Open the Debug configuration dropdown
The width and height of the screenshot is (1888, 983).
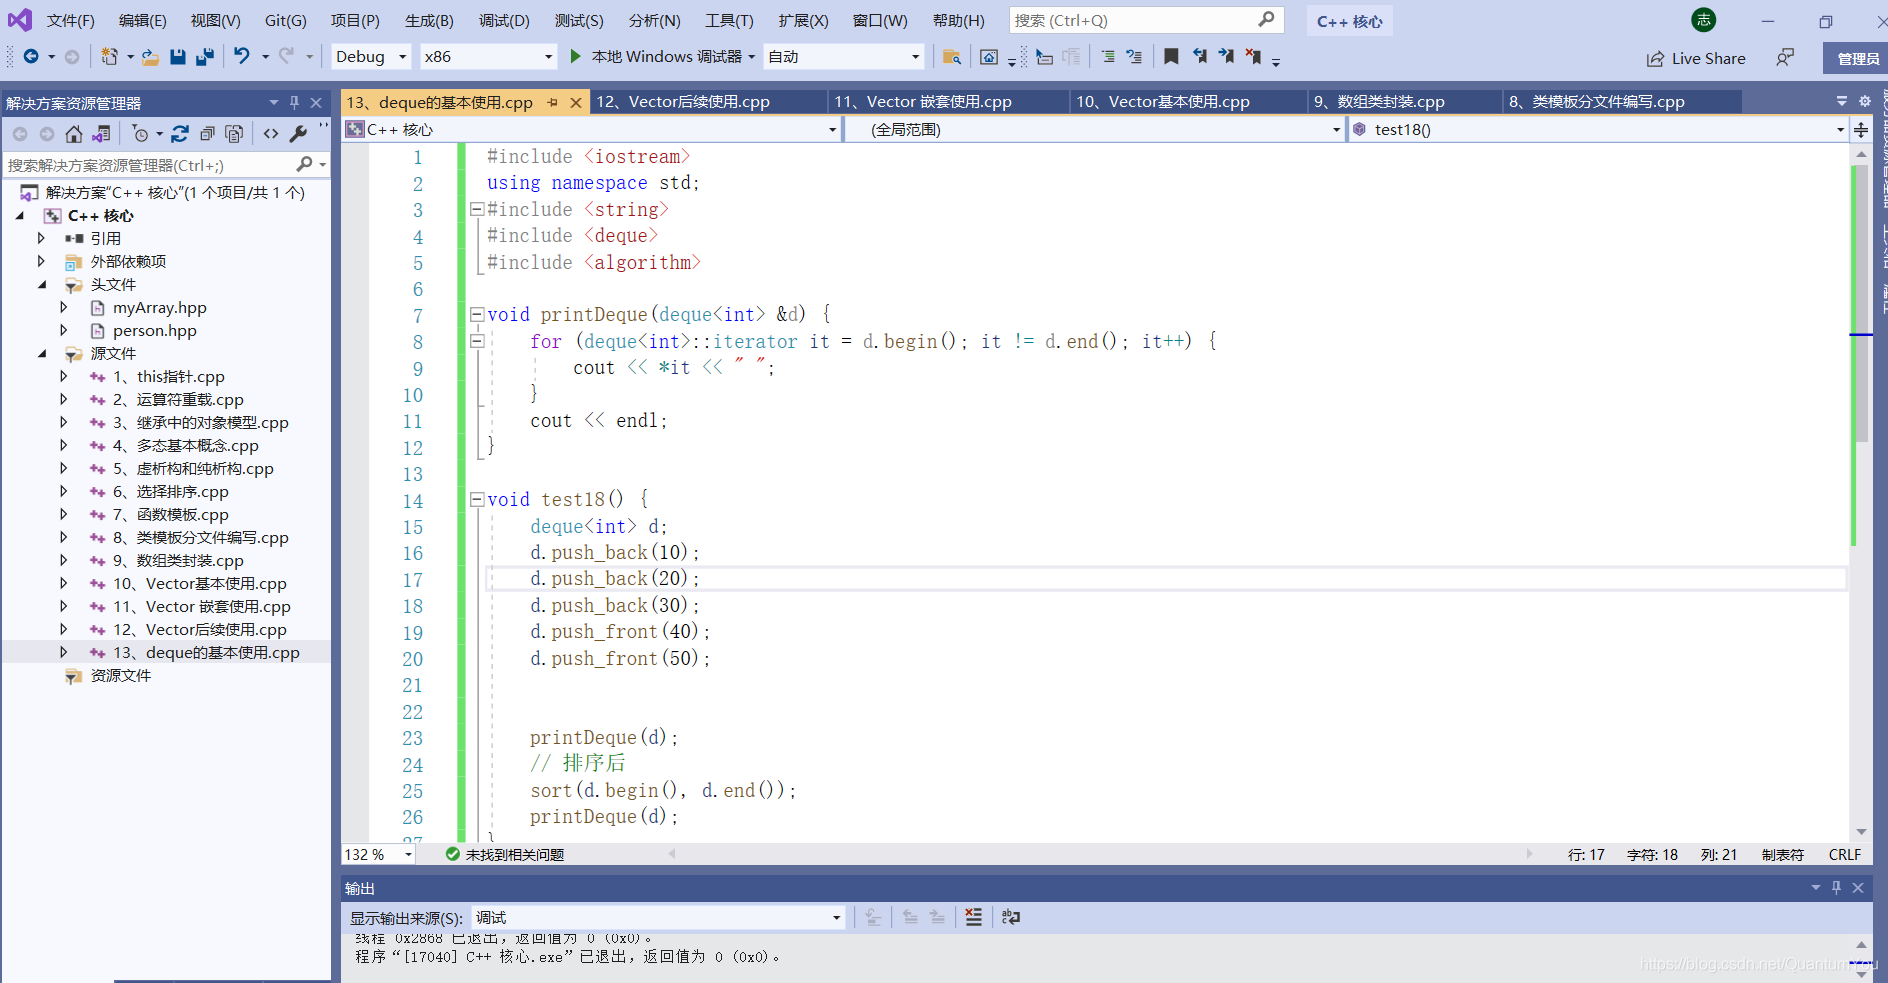click(x=371, y=56)
